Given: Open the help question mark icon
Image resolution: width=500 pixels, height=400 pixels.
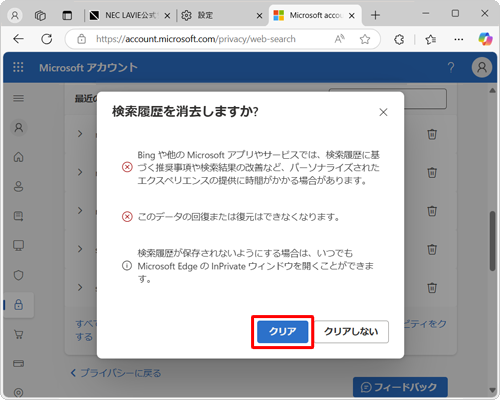Looking at the screenshot, I should click(451, 68).
